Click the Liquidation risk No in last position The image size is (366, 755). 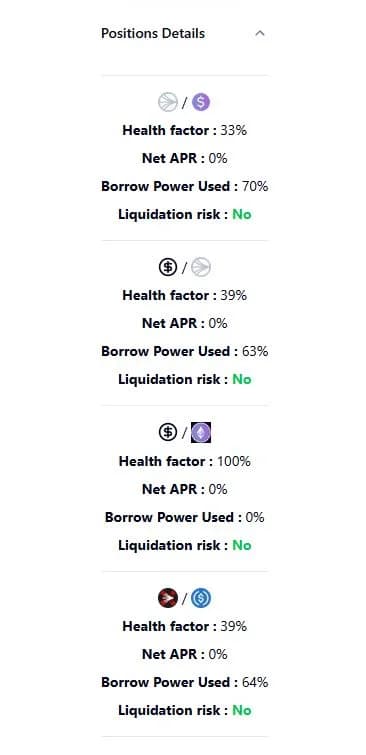click(242, 710)
